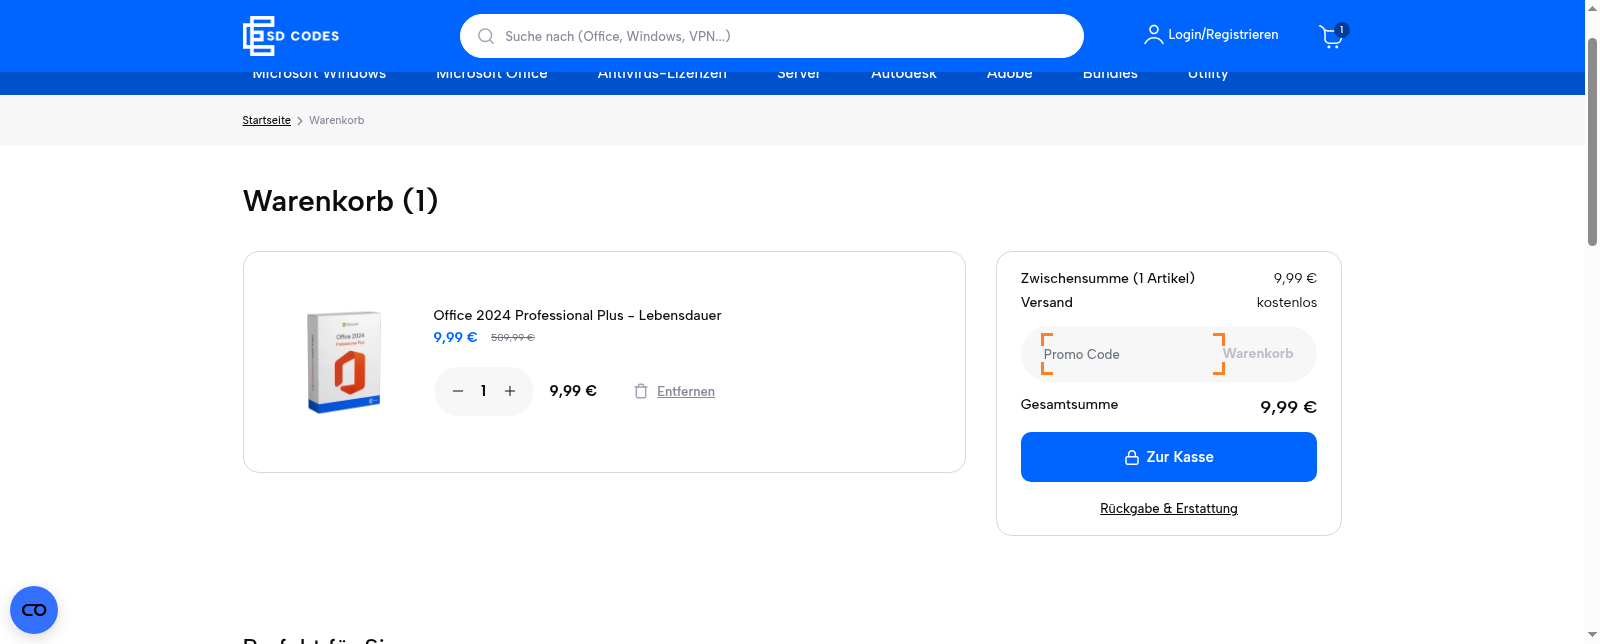Click the user account Login/Registrieren icon
The image size is (1600, 644).
[1153, 35]
